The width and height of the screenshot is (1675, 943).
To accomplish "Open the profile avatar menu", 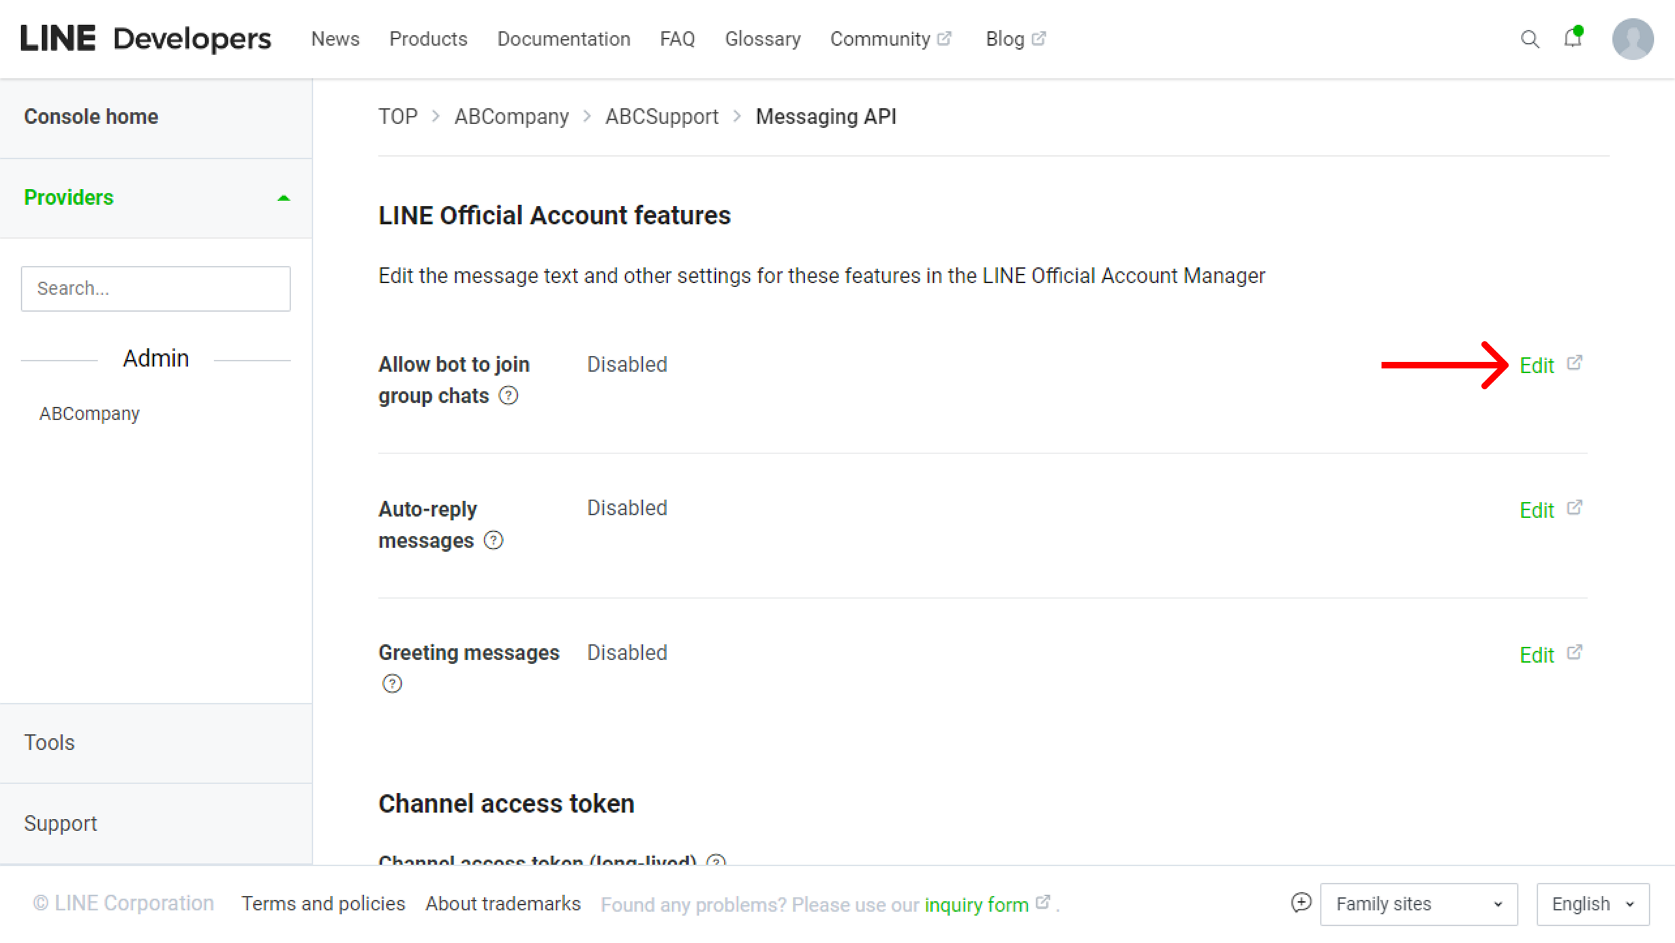I will [x=1632, y=39].
